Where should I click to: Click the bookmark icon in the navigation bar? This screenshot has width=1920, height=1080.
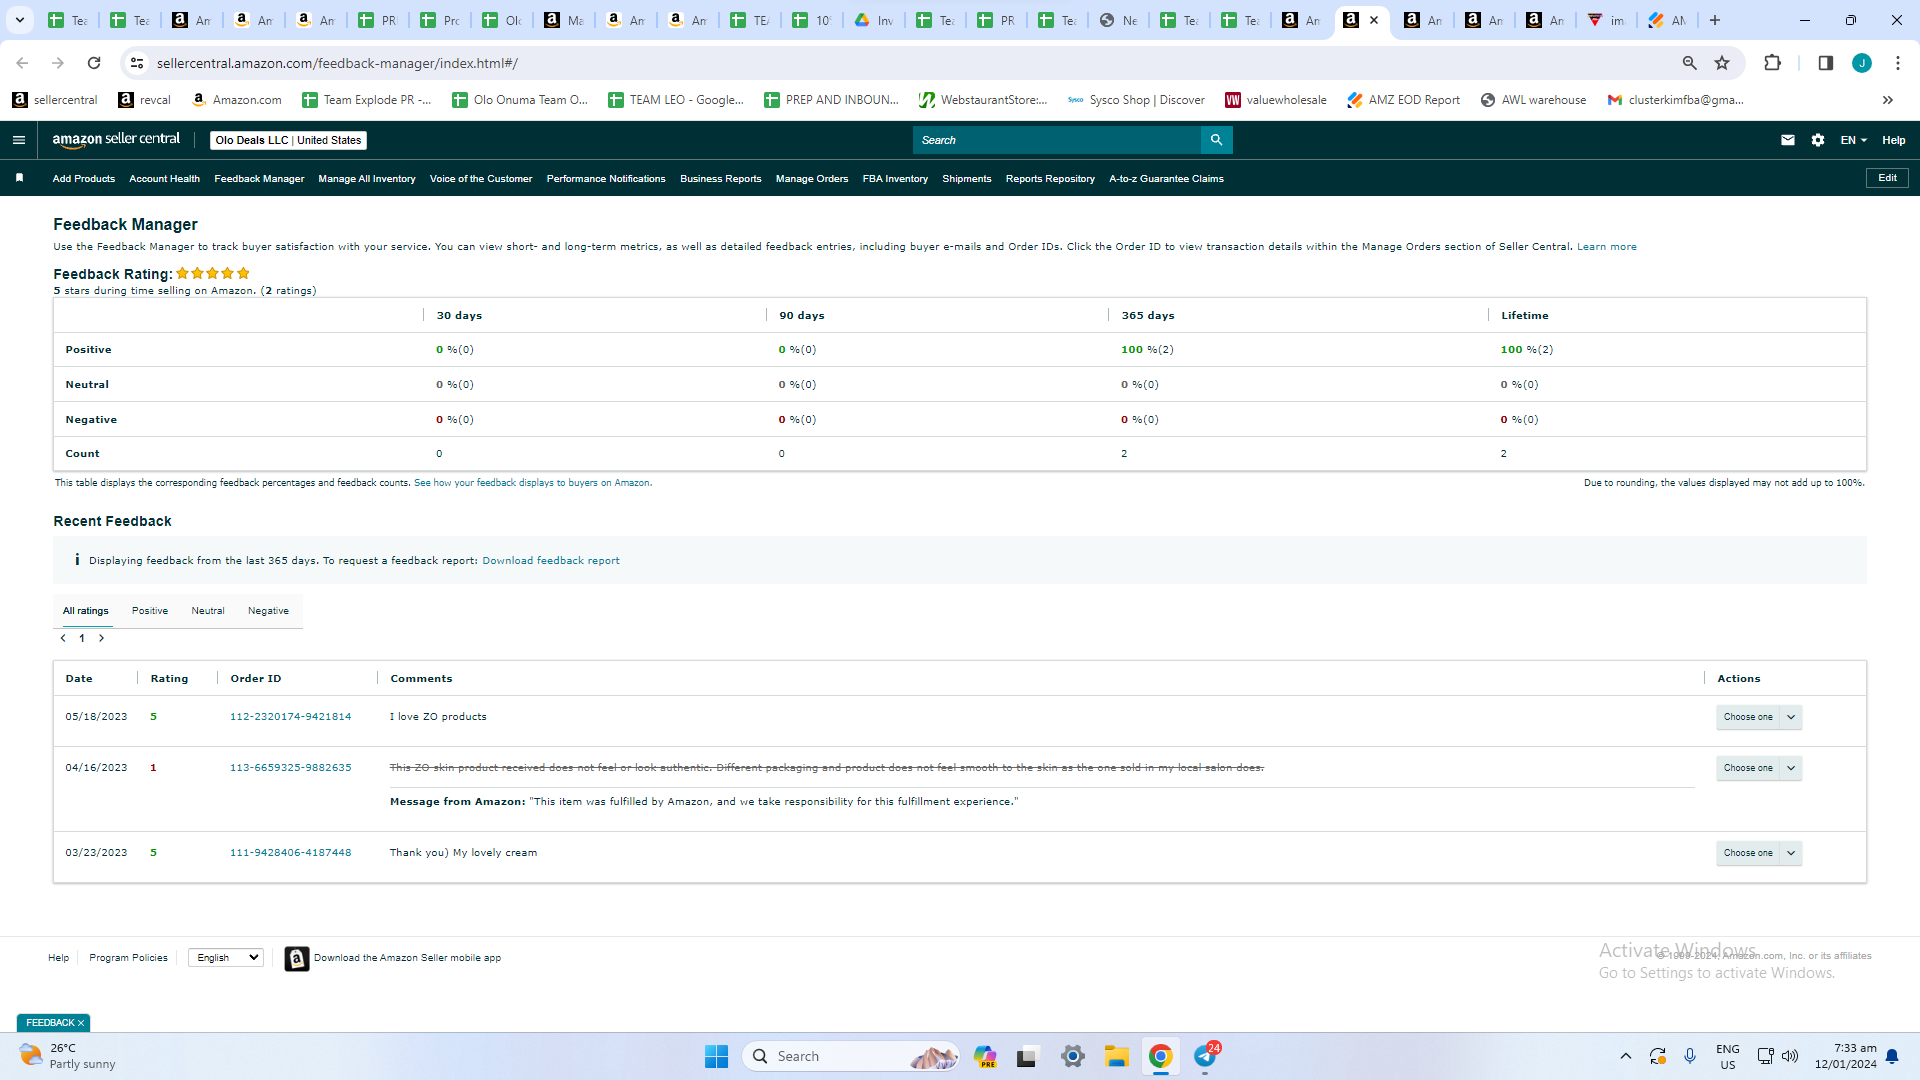(19, 178)
